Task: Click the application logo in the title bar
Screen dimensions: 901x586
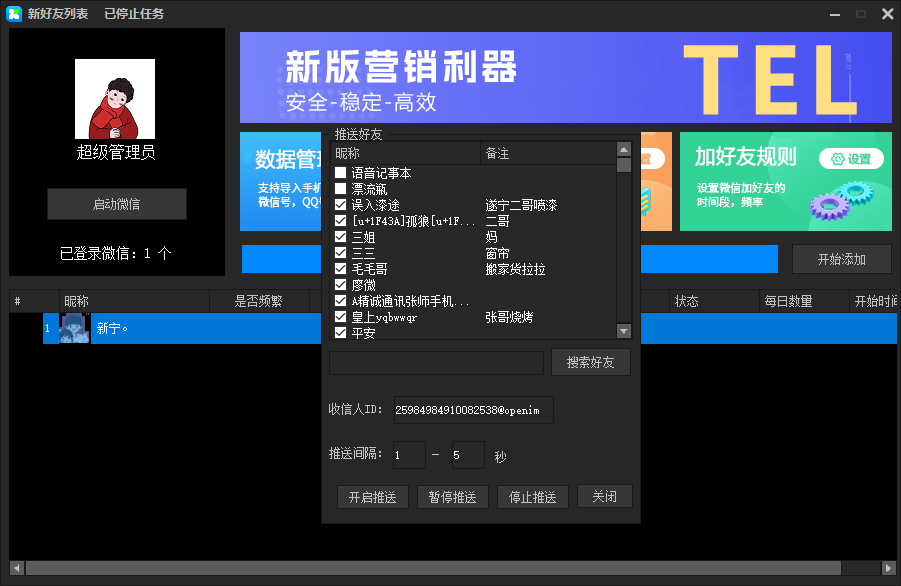Action: click(13, 14)
